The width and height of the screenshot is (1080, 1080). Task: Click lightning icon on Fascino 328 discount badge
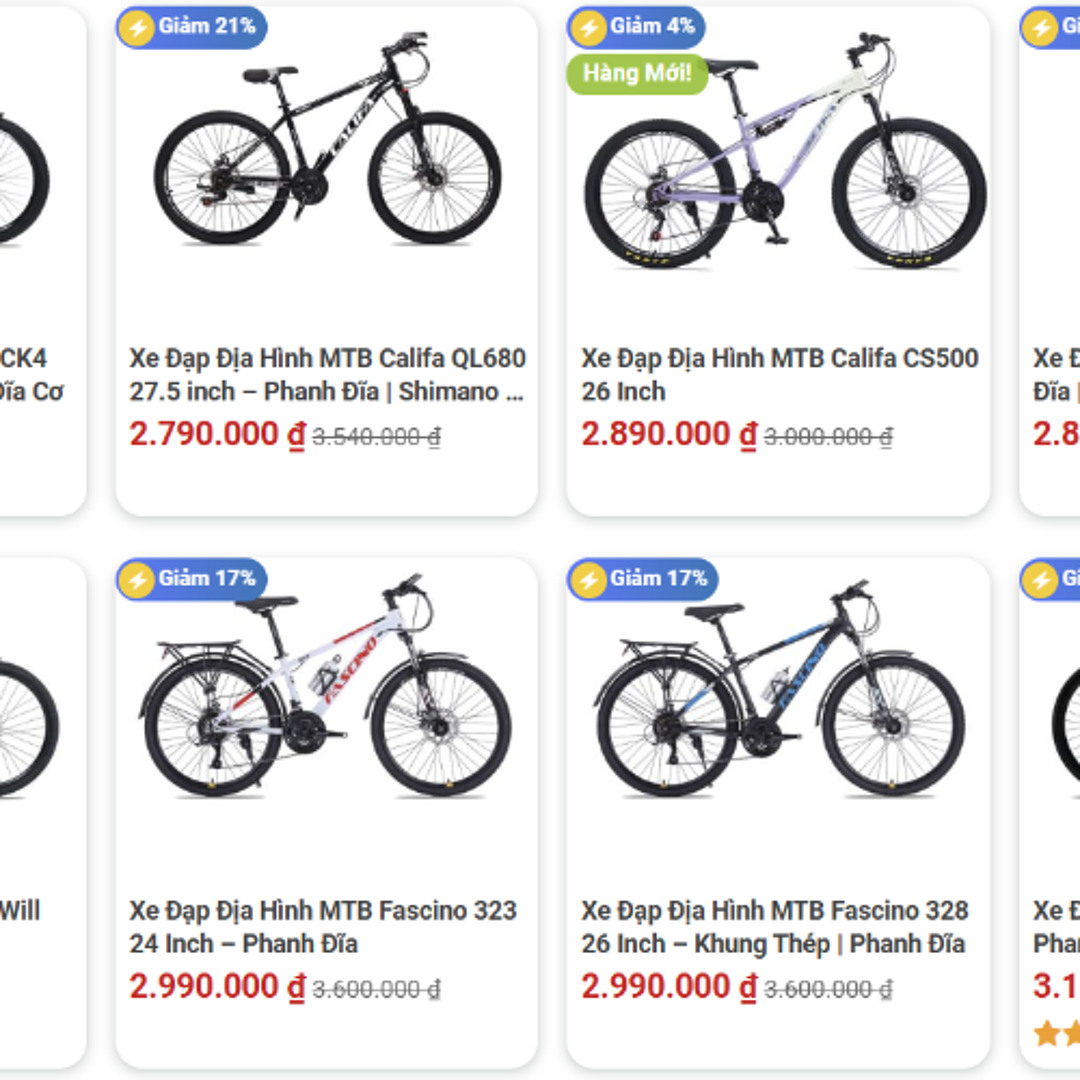587,579
